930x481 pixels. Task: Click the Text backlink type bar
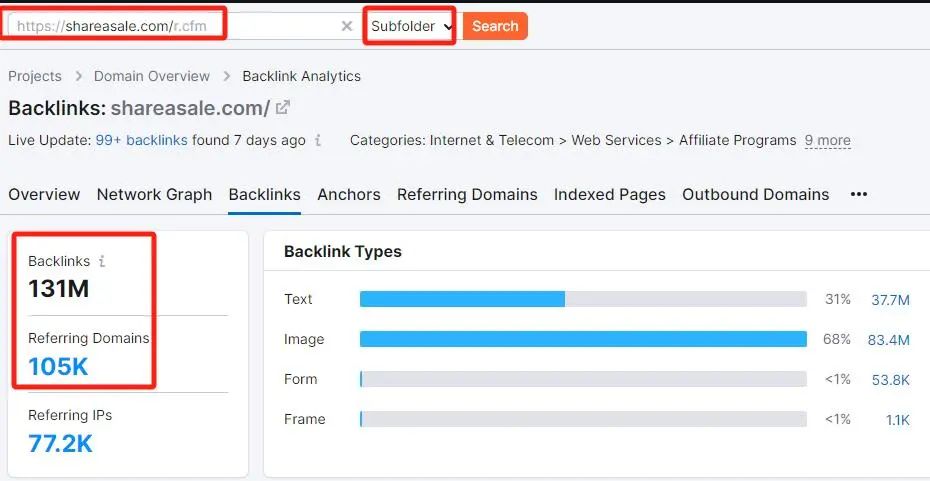[x=583, y=299]
